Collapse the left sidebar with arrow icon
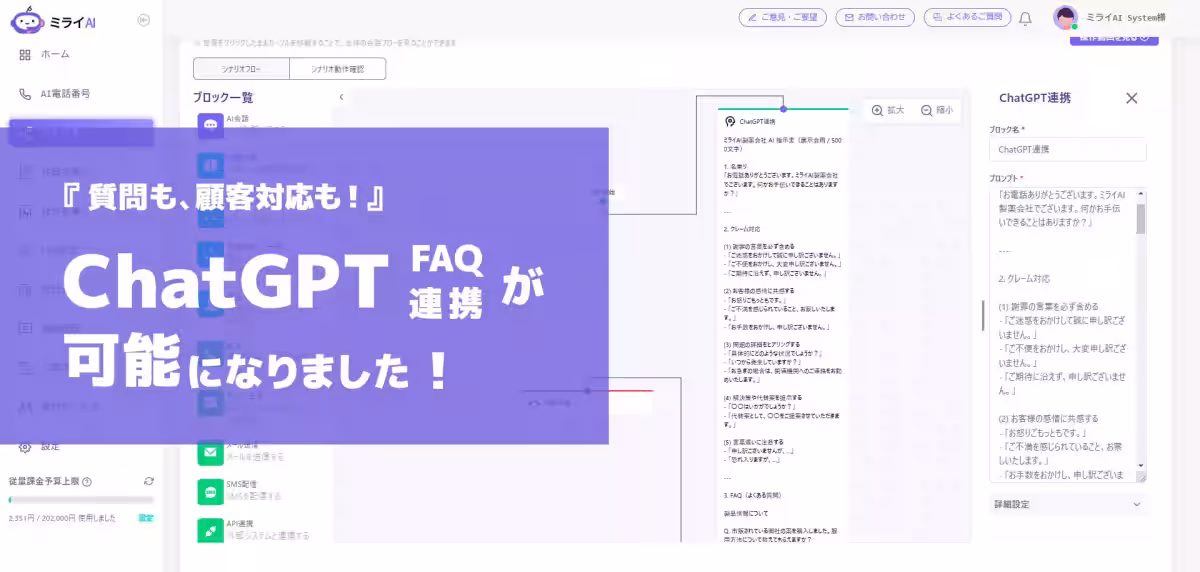1200x572 pixels. [143, 20]
